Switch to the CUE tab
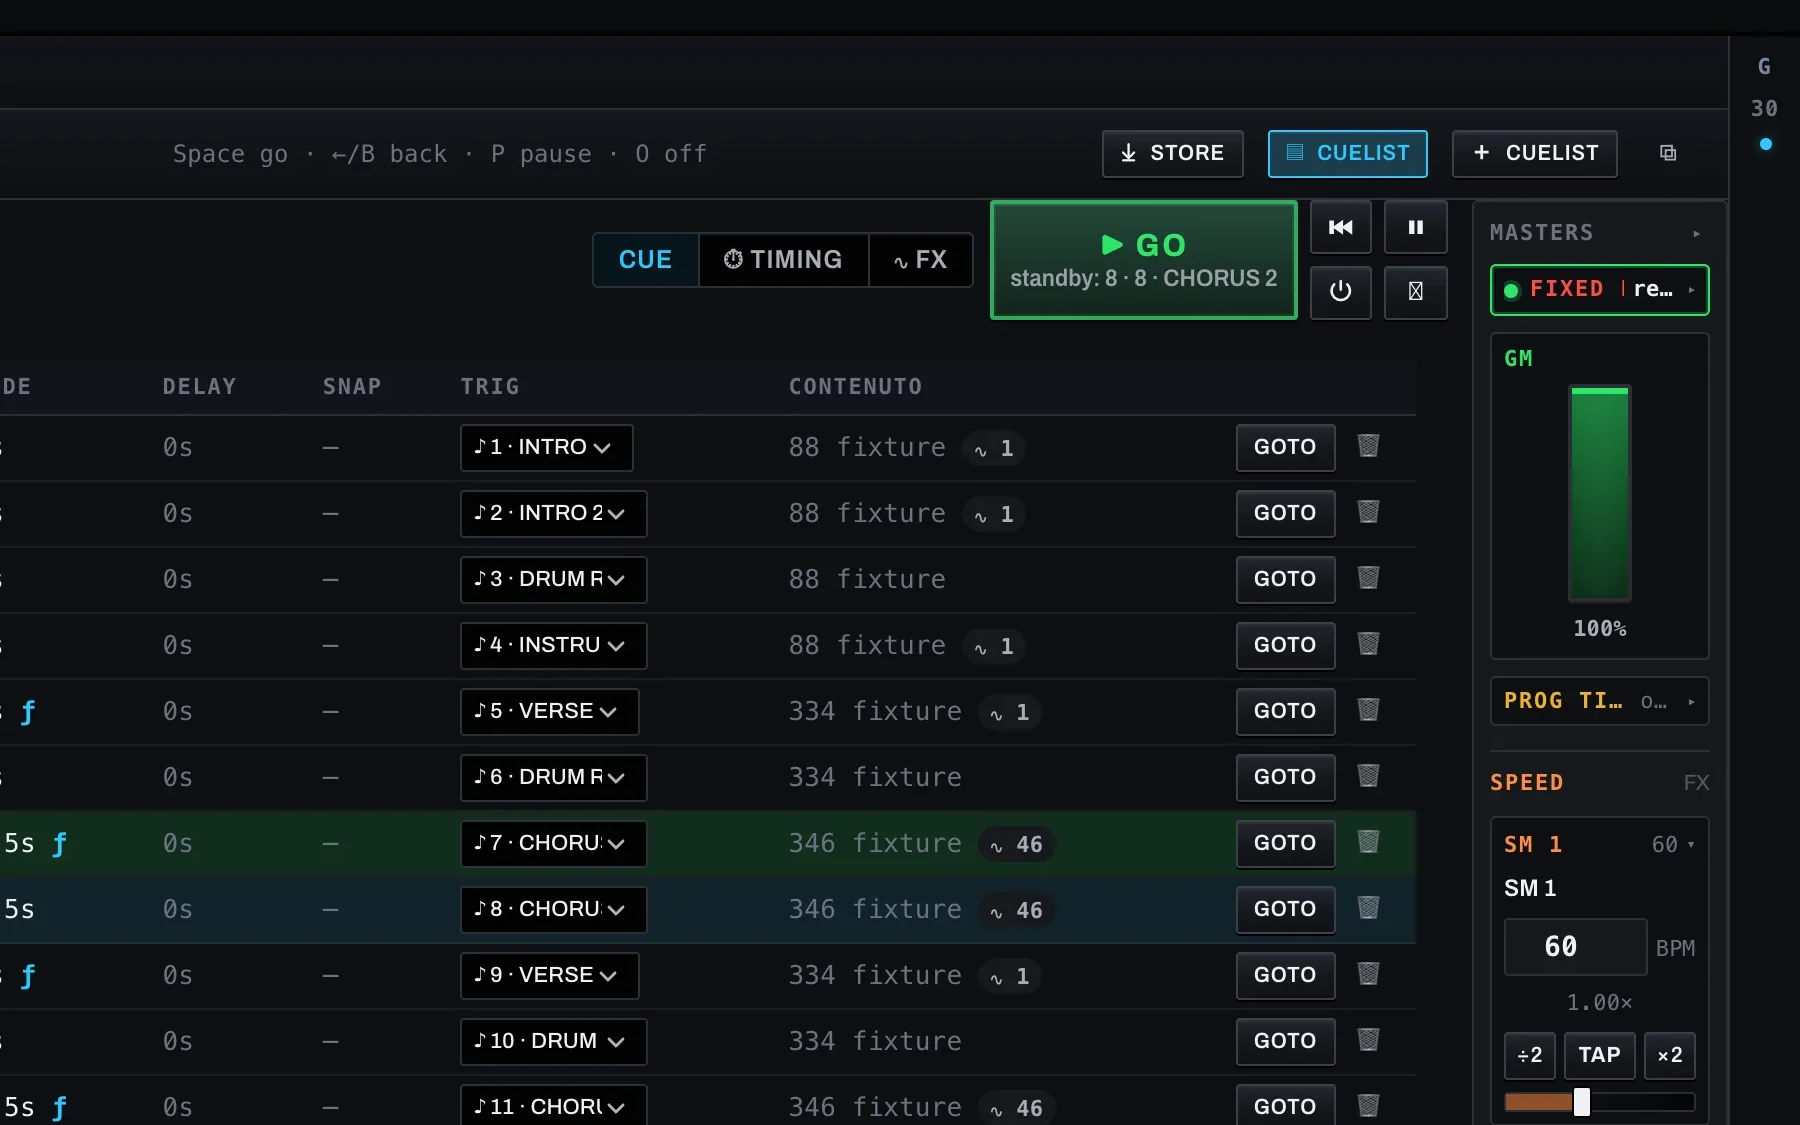Viewport: 1800px width, 1125px height. coord(645,260)
